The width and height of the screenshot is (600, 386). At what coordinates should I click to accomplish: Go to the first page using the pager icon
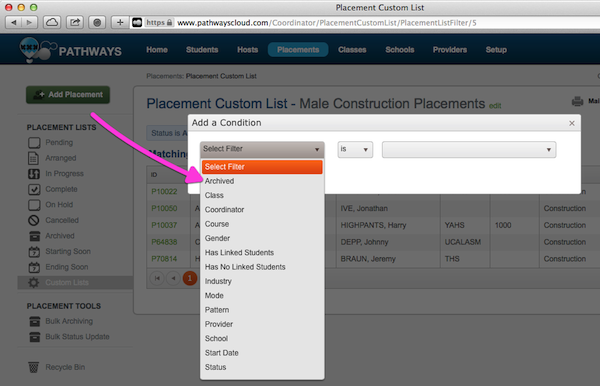[157, 278]
